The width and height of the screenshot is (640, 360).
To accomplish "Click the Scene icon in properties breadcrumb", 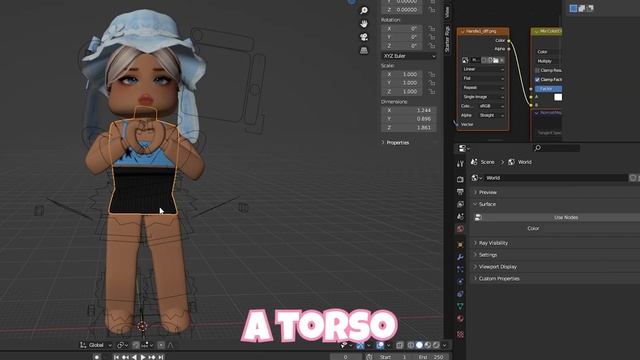I will pos(474,162).
